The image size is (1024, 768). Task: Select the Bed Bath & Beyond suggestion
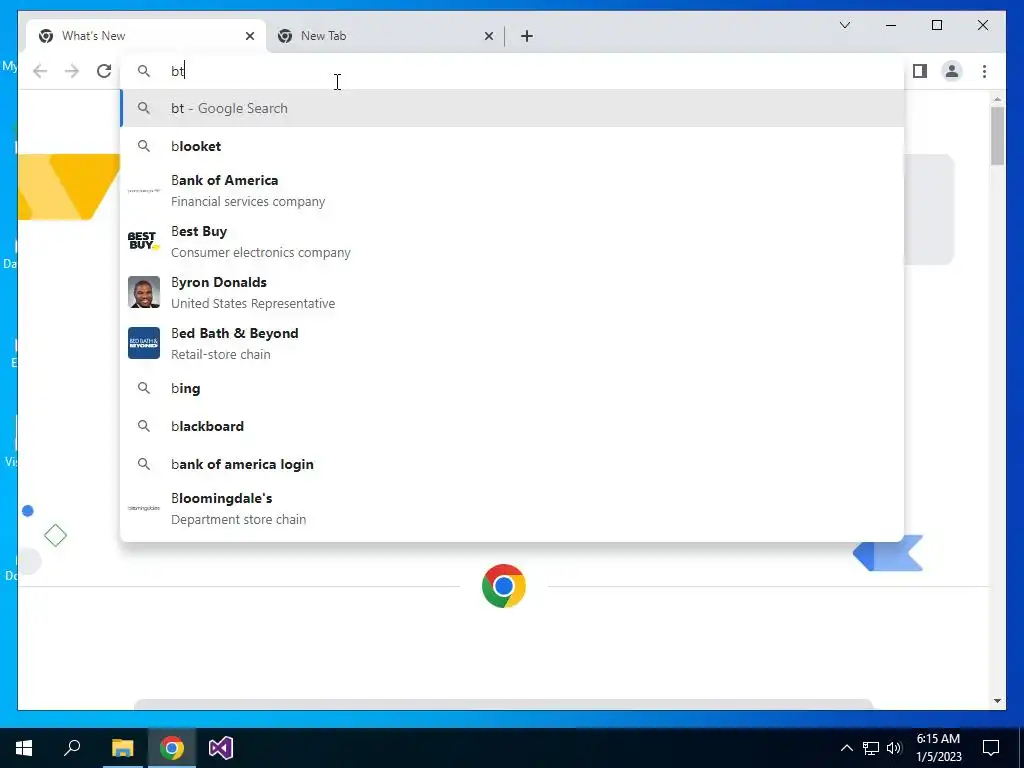[512, 344]
